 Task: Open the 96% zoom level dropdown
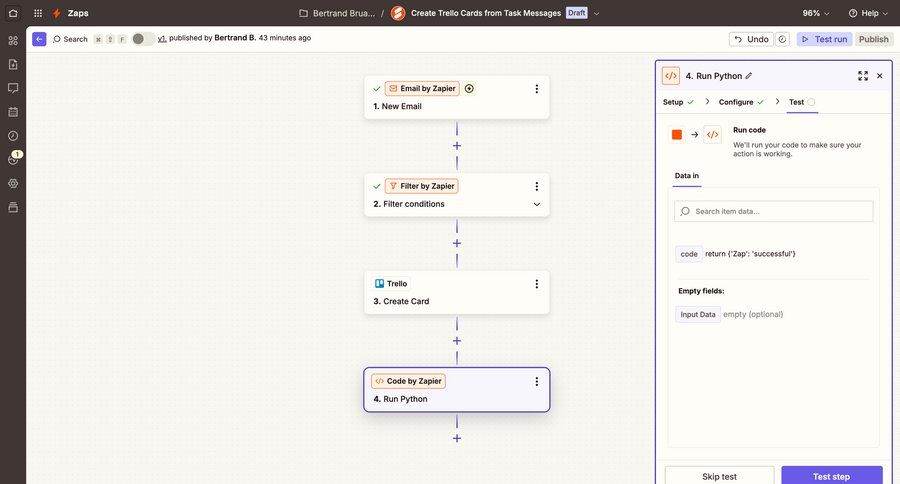tap(816, 13)
